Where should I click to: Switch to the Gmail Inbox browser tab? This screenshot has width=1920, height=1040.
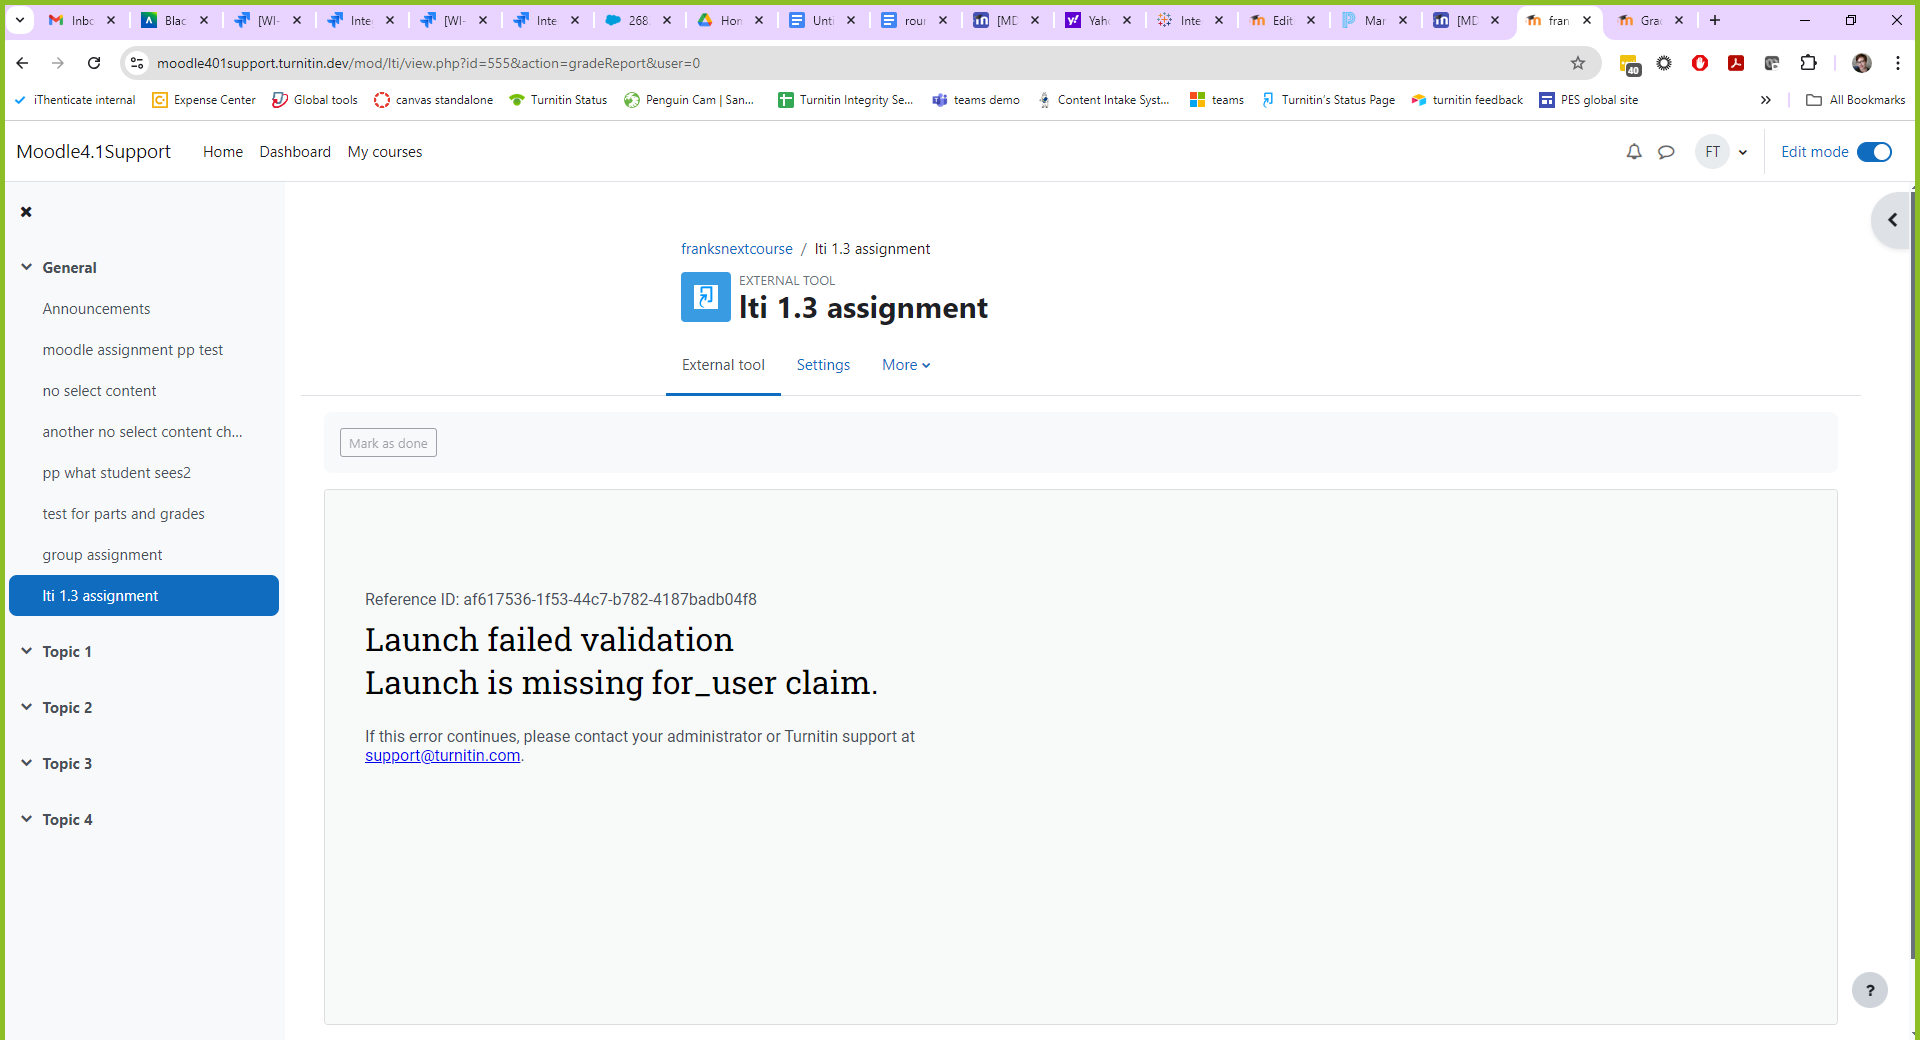[x=82, y=20]
